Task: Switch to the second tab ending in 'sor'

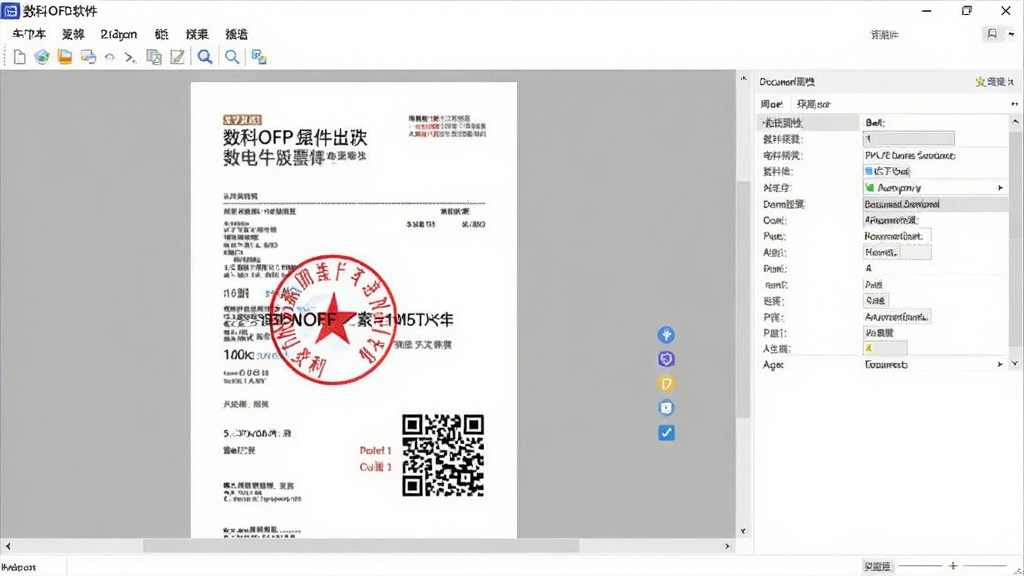Action: pos(814,104)
